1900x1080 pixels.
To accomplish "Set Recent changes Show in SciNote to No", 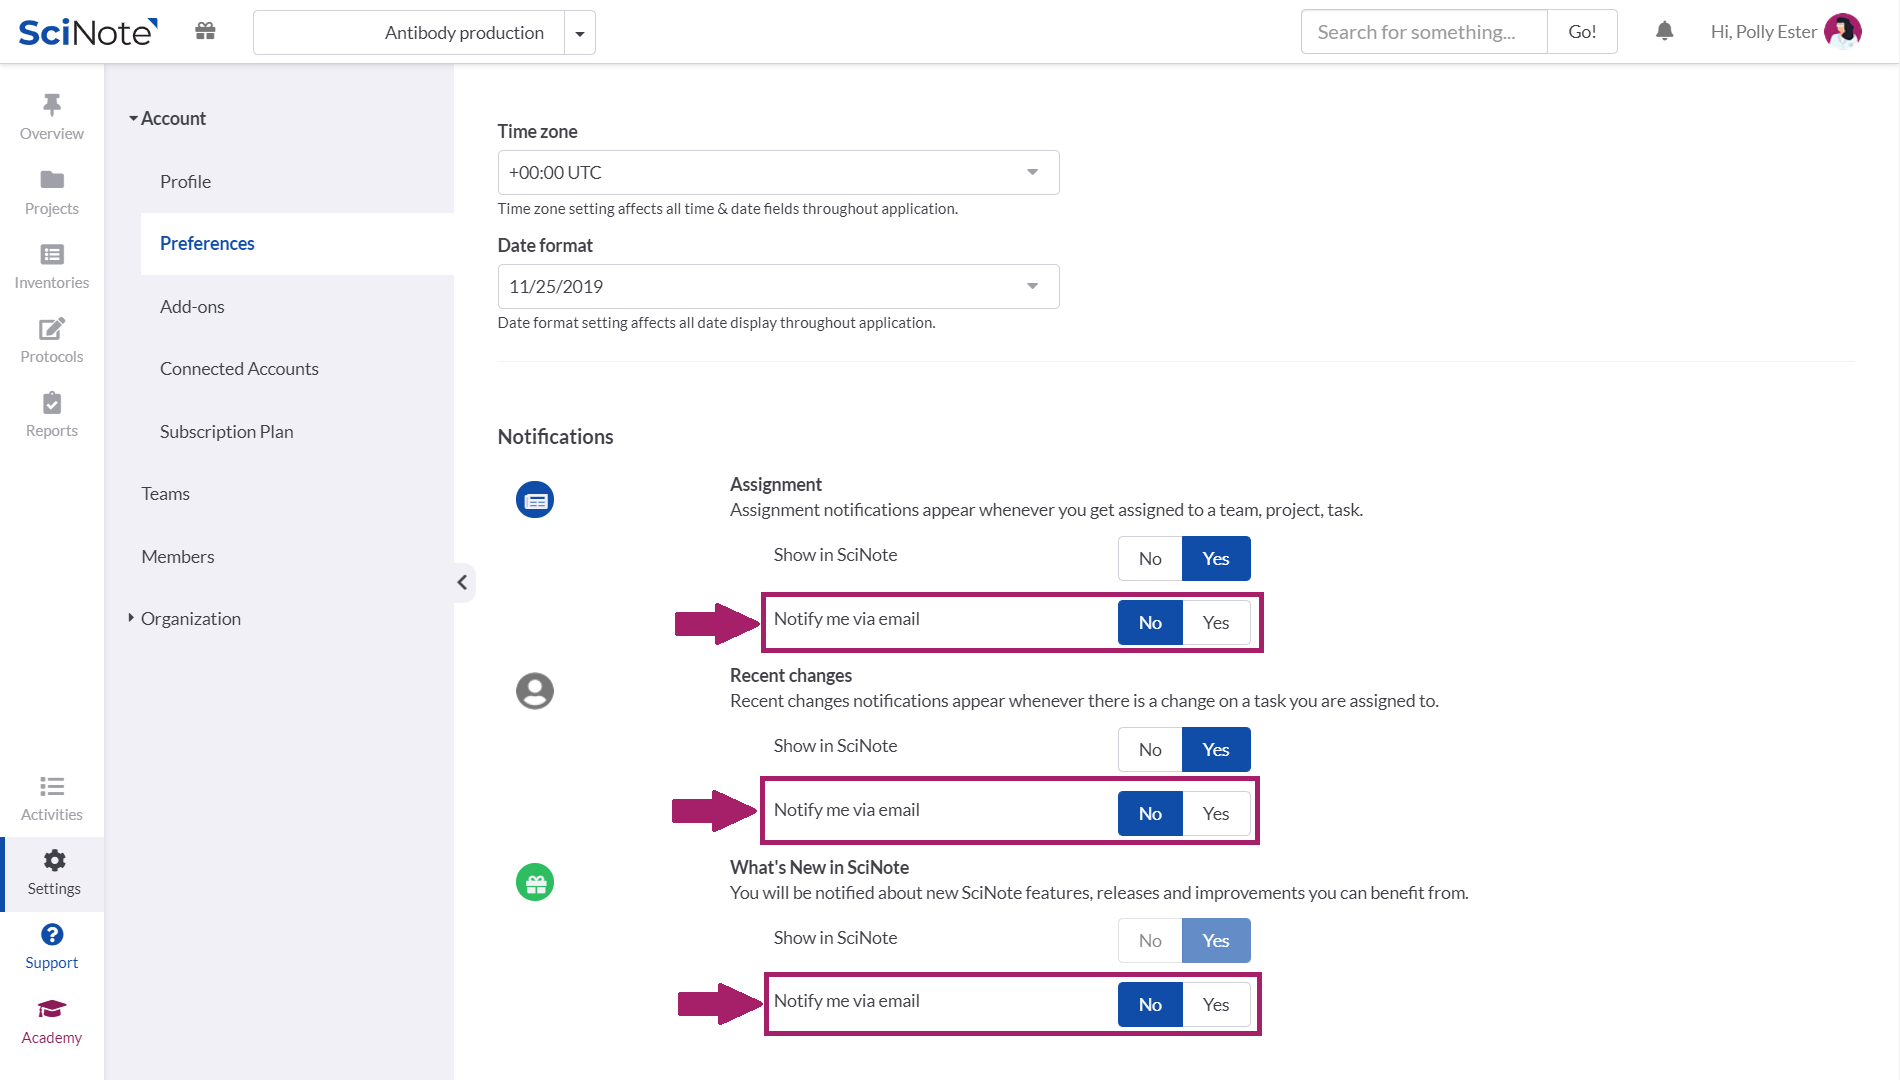I will point(1150,749).
